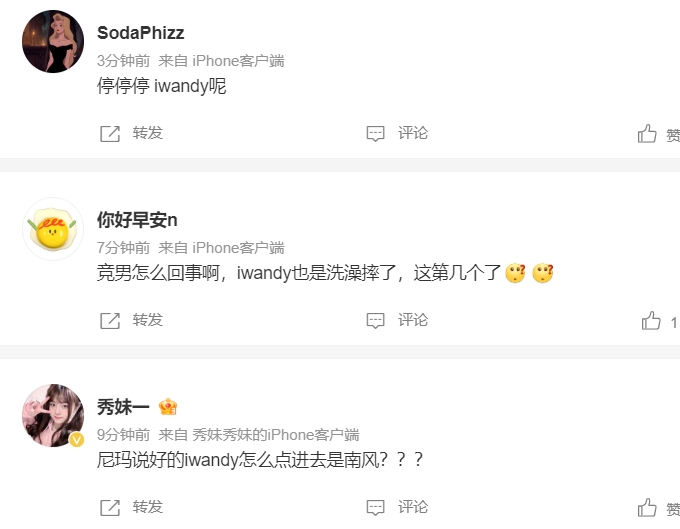The width and height of the screenshot is (680, 529).
Task: Like 秀妹一's post with thumbs-up icon
Action: pyautogui.click(x=647, y=507)
